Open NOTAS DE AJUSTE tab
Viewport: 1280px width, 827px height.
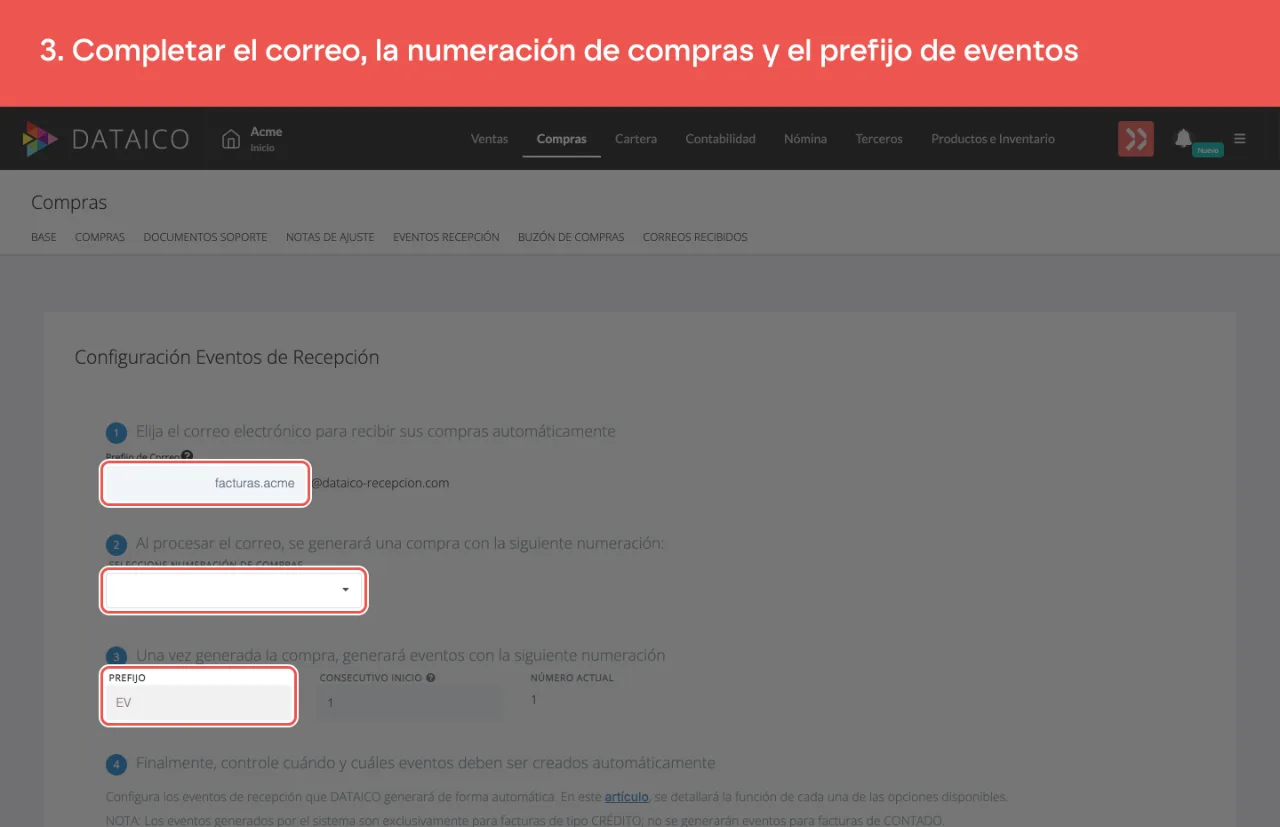click(330, 238)
